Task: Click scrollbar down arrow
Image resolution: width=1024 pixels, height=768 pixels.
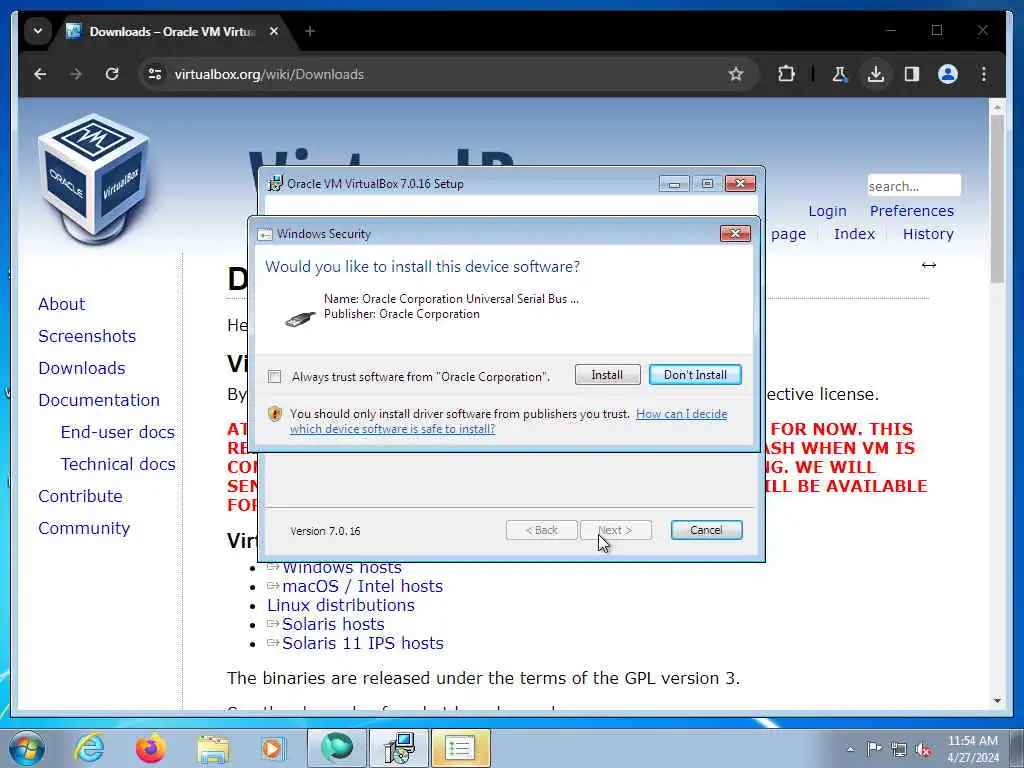Action: (997, 701)
